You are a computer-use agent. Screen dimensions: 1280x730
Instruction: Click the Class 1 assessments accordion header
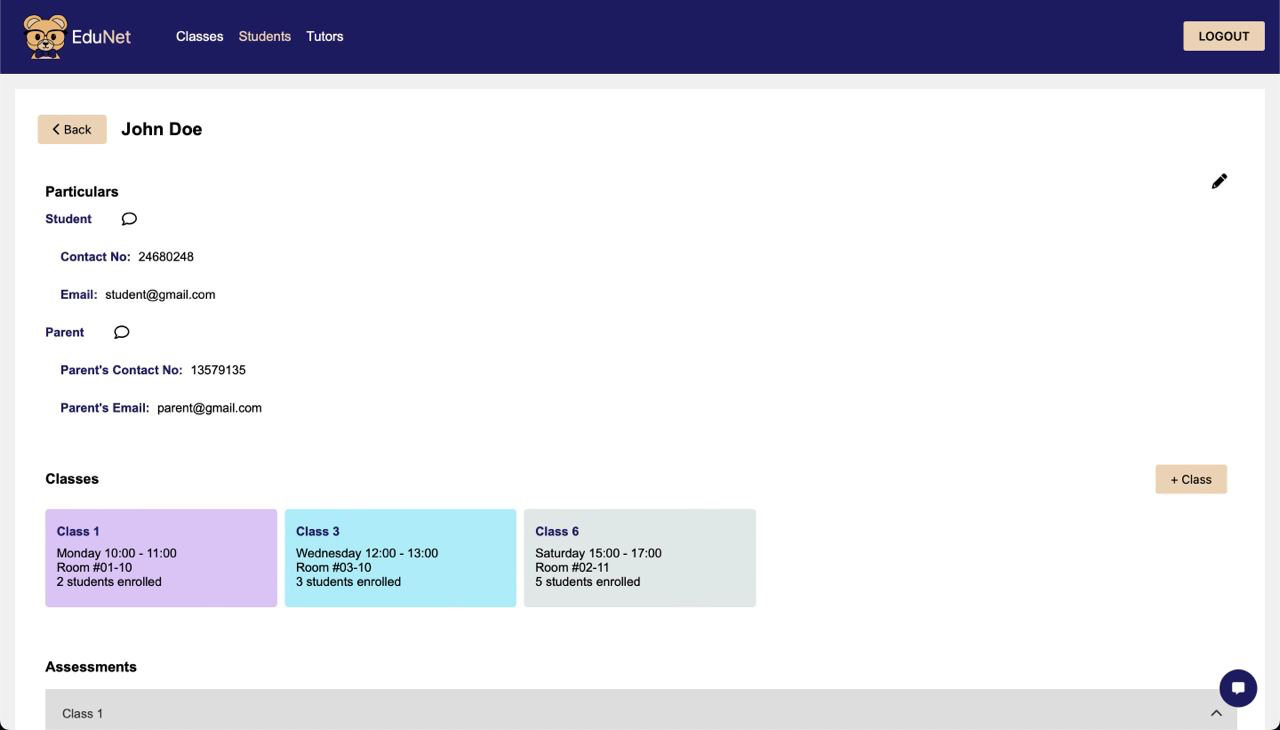click(x=641, y=710)
